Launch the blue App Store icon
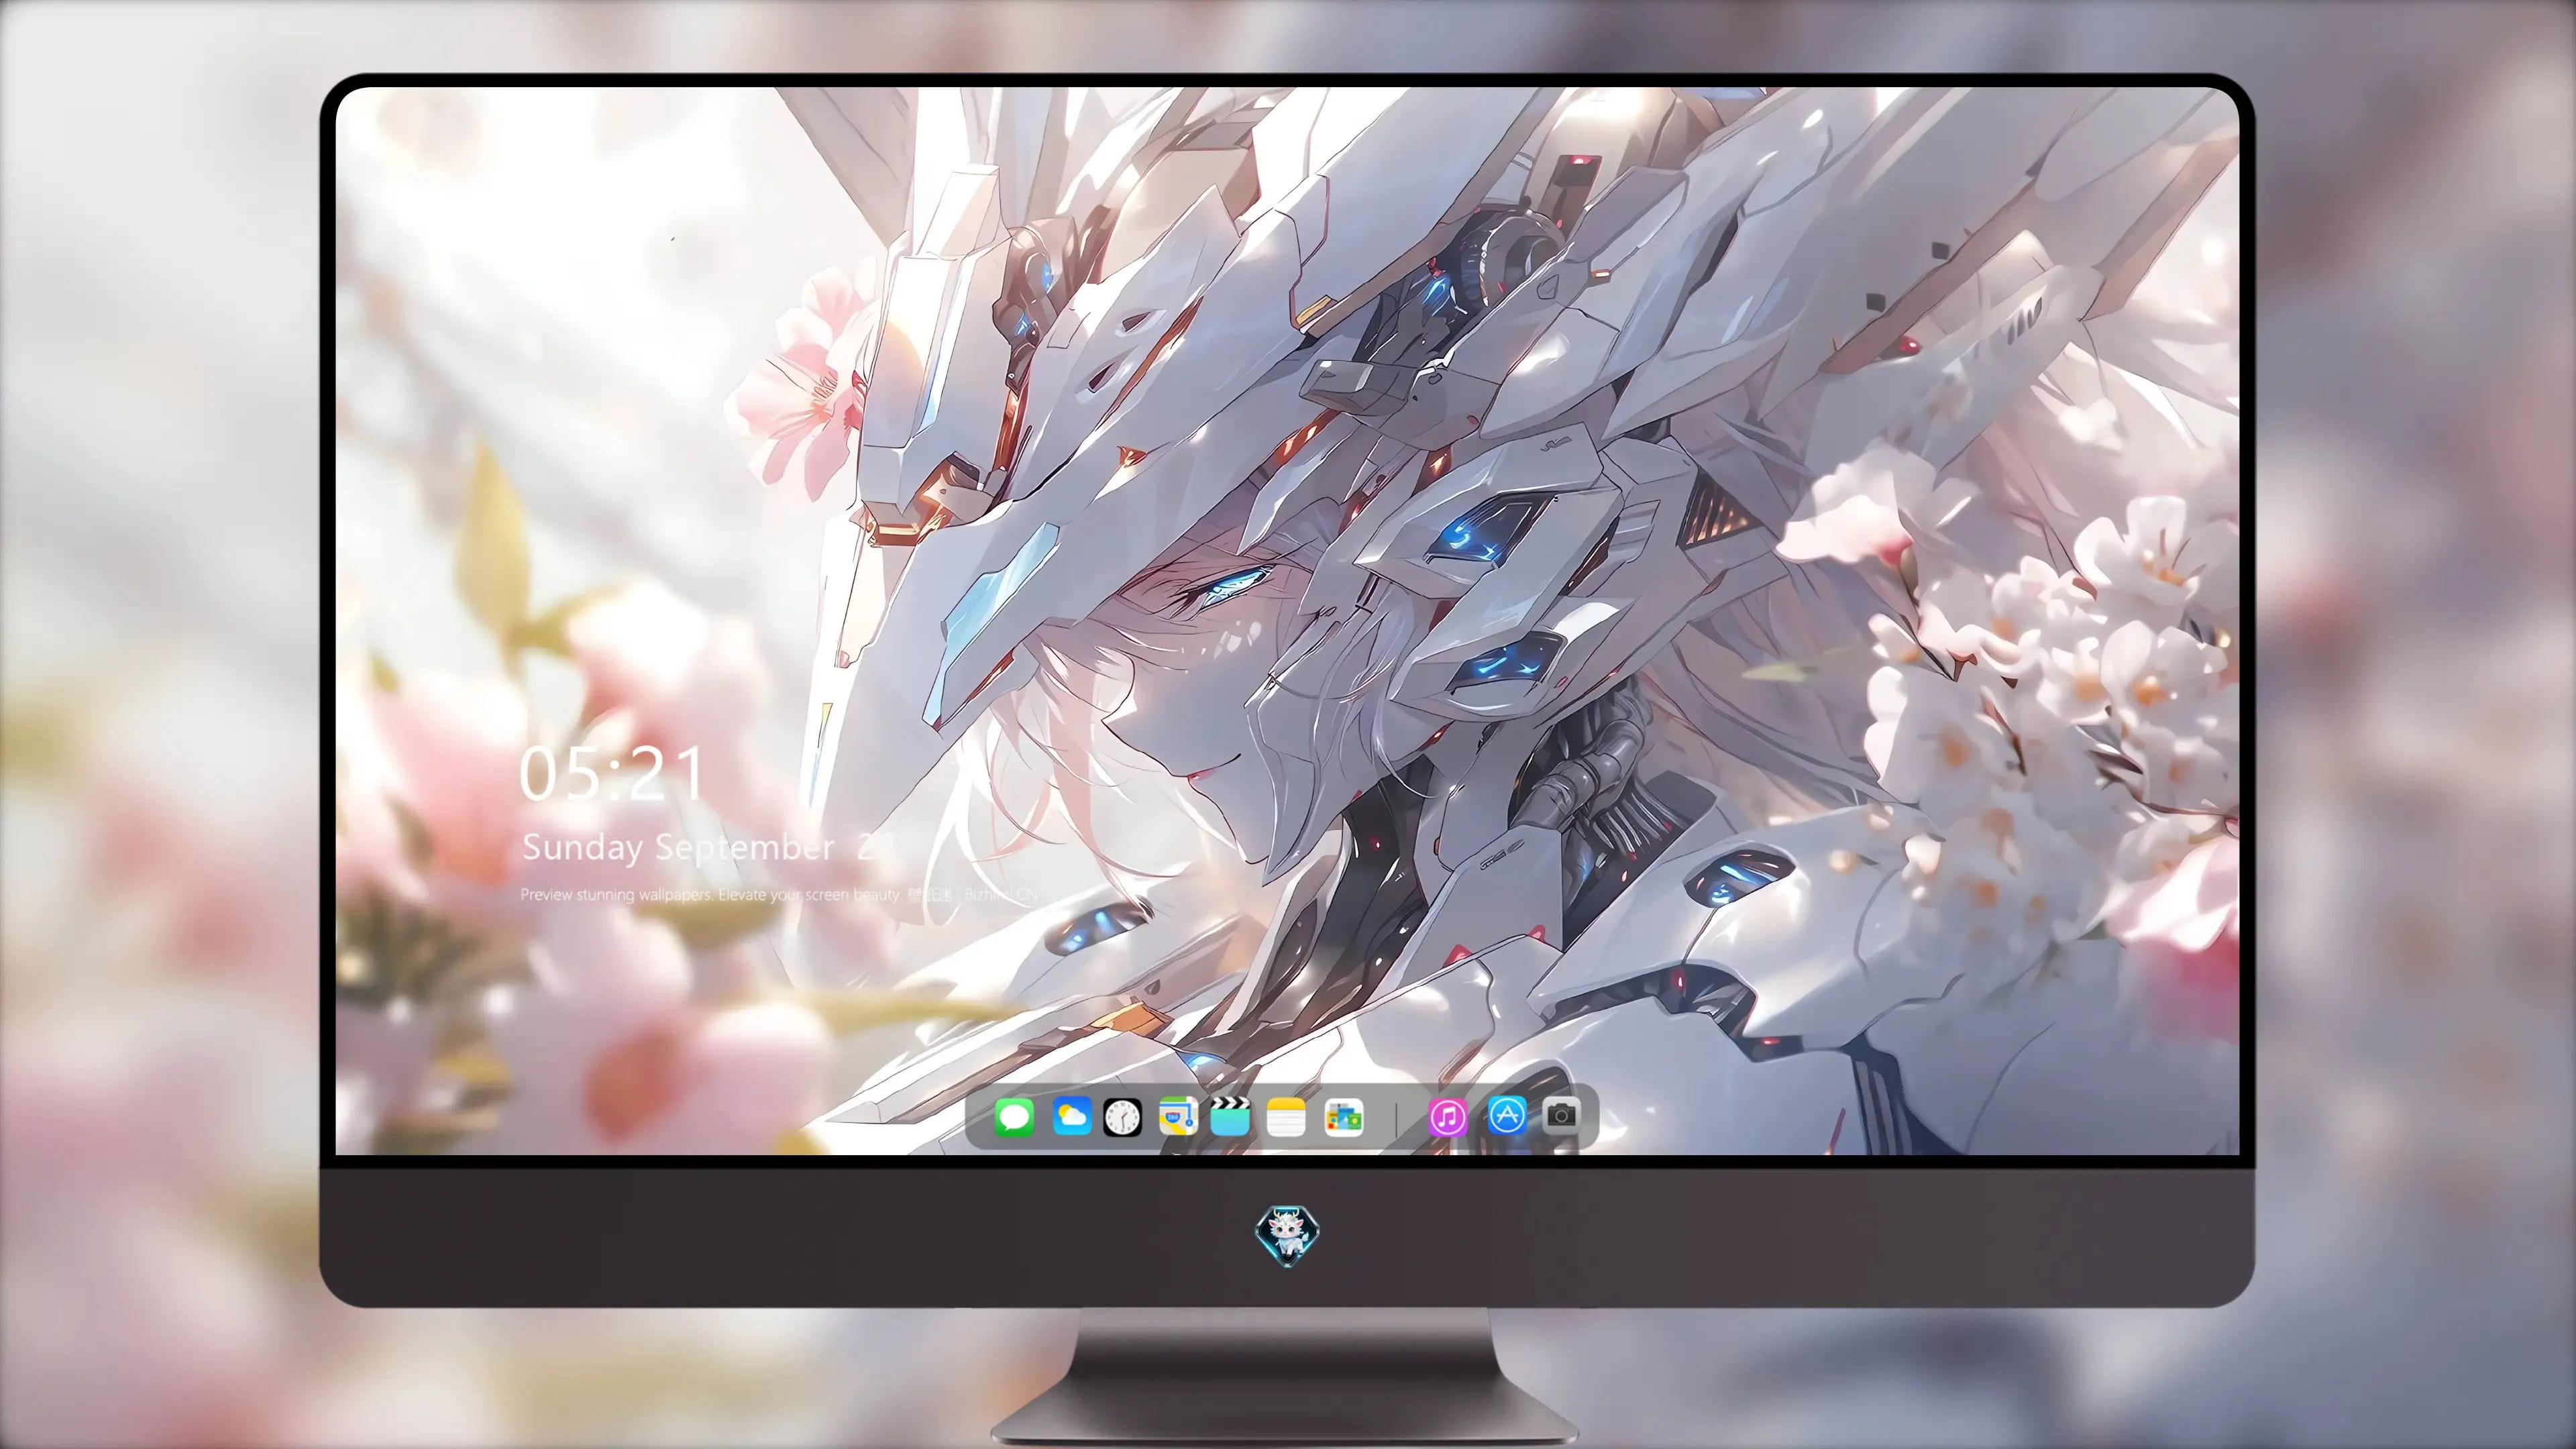The image size is (2576, 1449). click(x=1507, y=1115)
